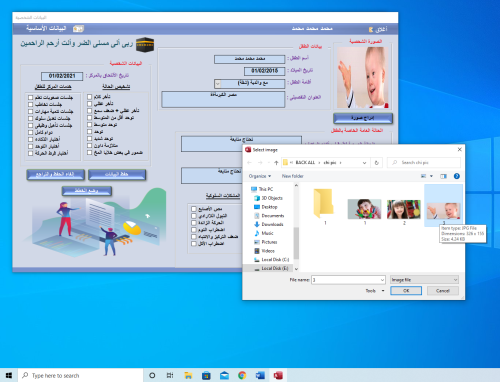Viewport: 500px width, 382px height.
Task: Open the Tools dropdown in file dialog
Action: pyautogui.click(x=375, y=291)
